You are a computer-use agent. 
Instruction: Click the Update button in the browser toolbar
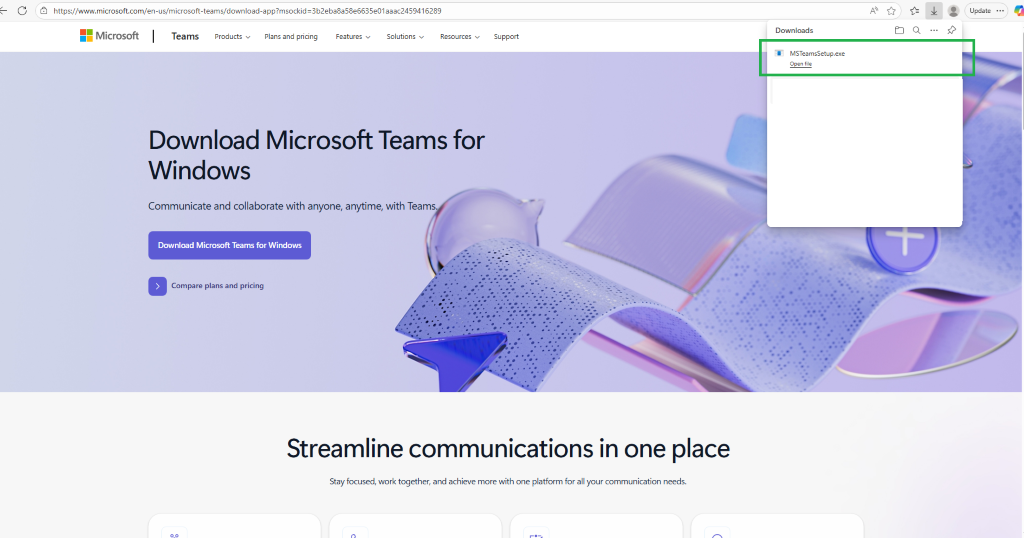click(986, 10)
